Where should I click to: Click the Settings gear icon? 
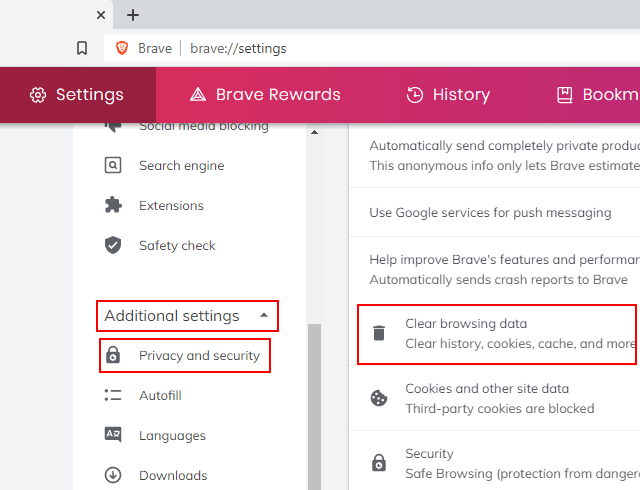point(38,95)
